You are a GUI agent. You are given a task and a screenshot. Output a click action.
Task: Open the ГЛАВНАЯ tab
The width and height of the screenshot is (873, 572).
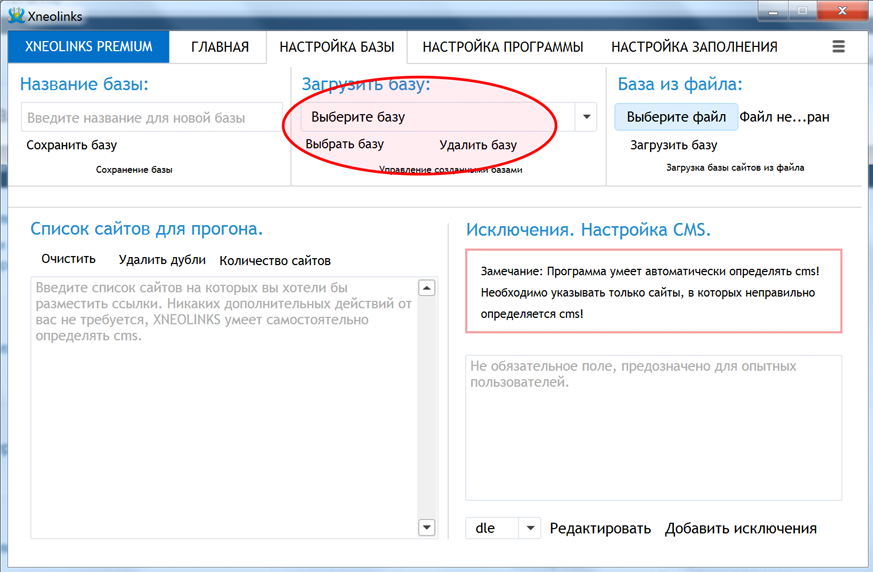[x=220, y=47]
